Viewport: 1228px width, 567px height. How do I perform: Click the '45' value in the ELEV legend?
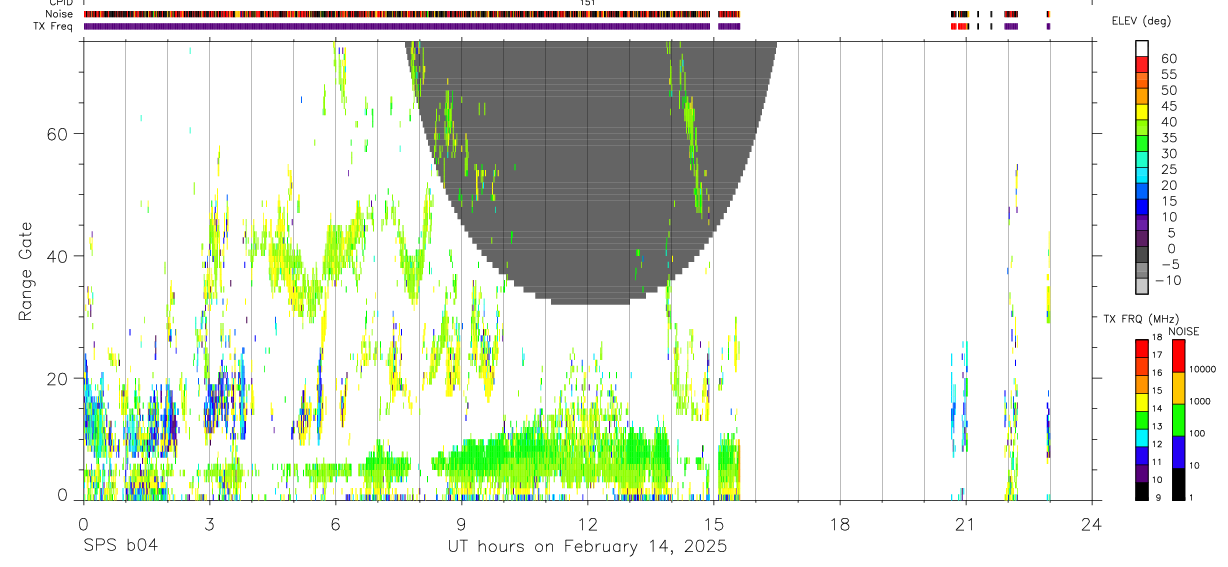(1168, 106)
